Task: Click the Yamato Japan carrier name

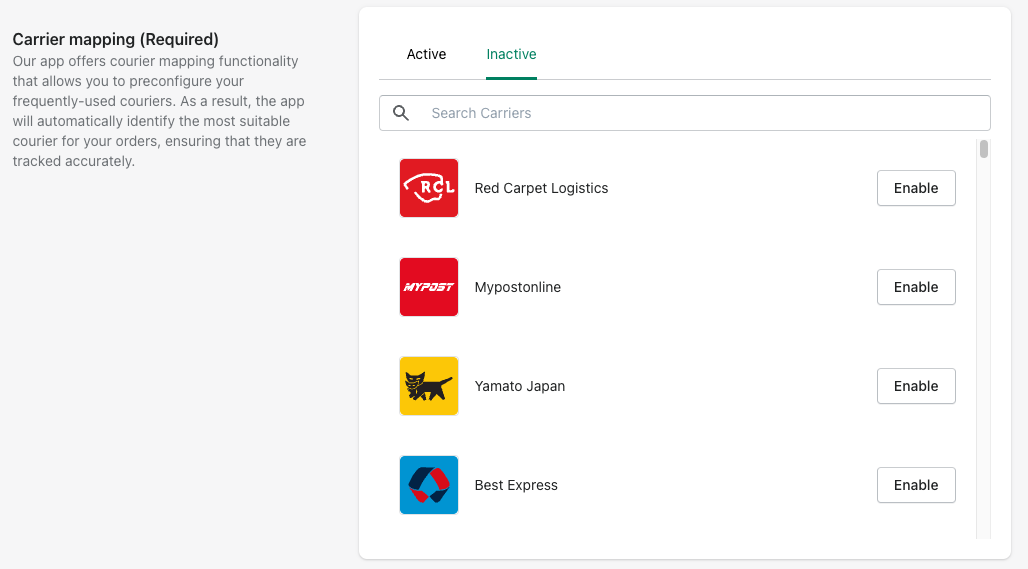Action: (x=519, y=386)
